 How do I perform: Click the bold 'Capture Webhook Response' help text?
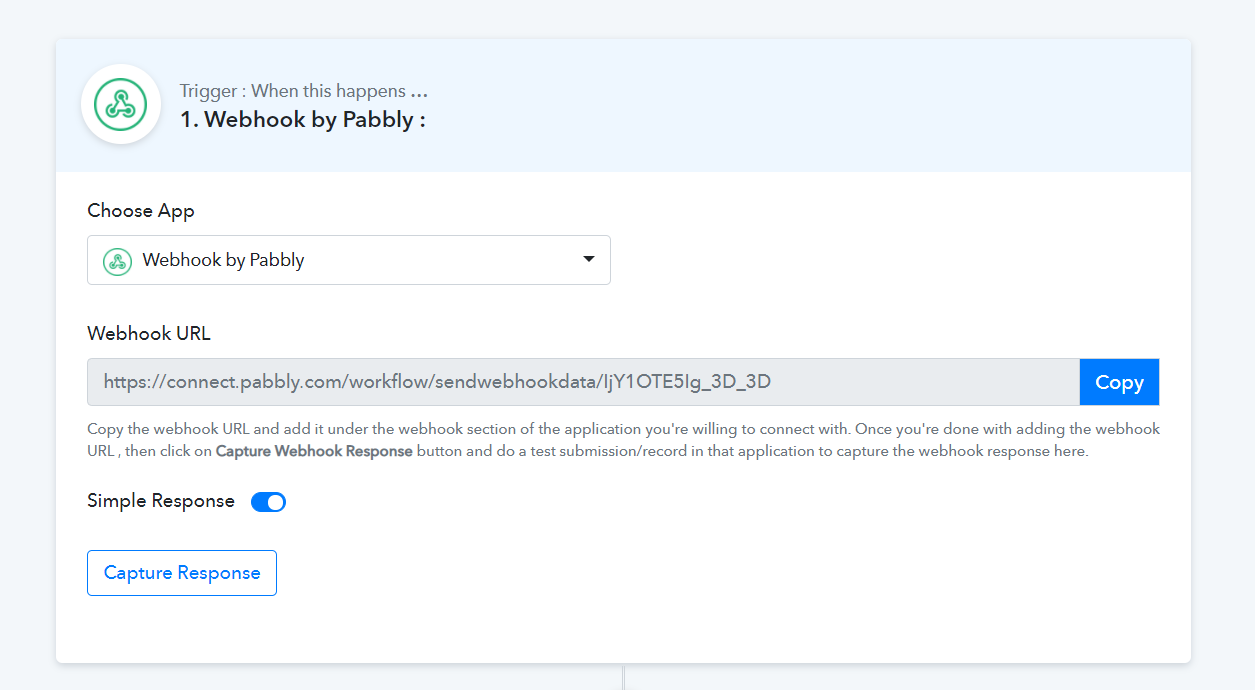pyautogui.click(x=314, y=451)
